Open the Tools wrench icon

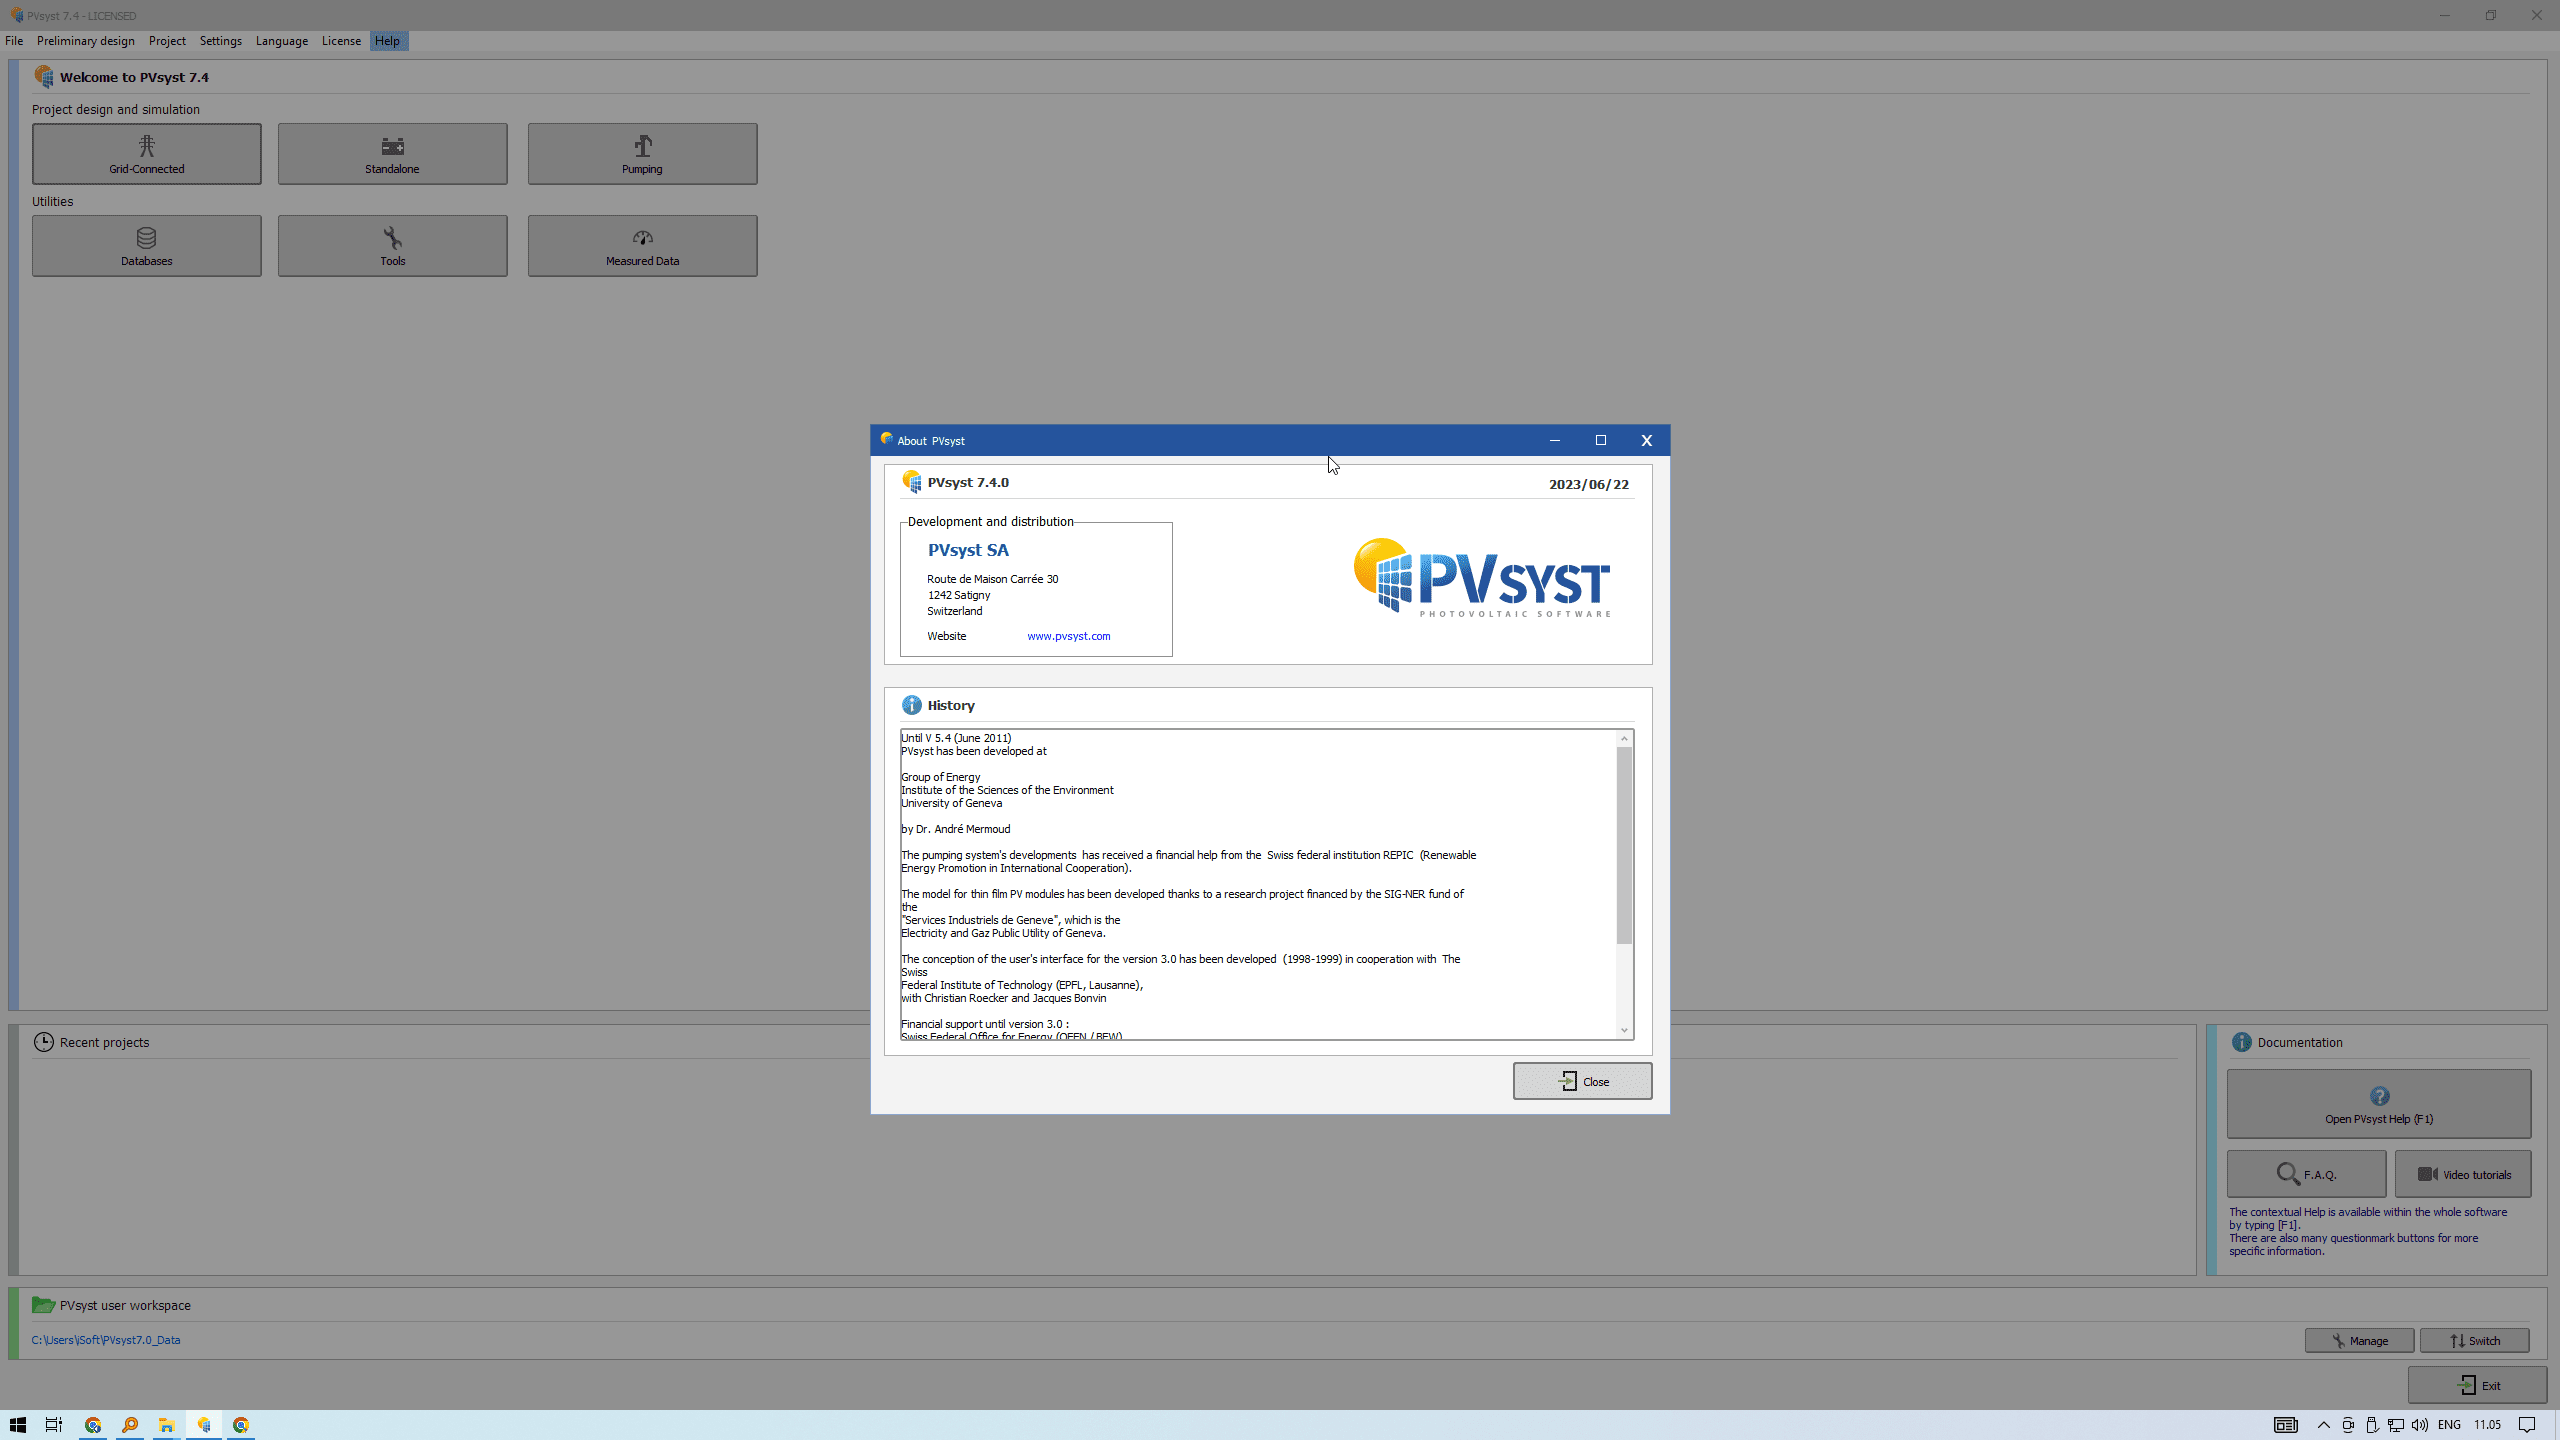tap(392, 239)
